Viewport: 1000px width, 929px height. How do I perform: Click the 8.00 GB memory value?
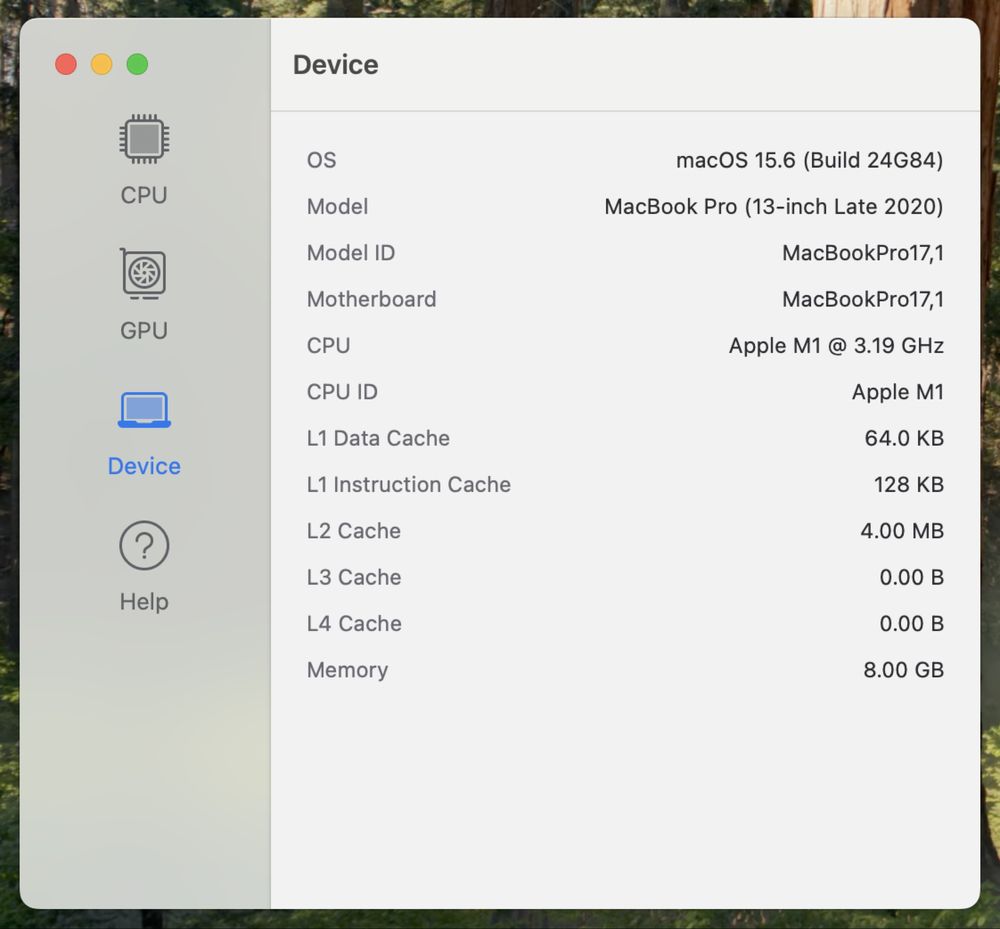pos(903,670)
